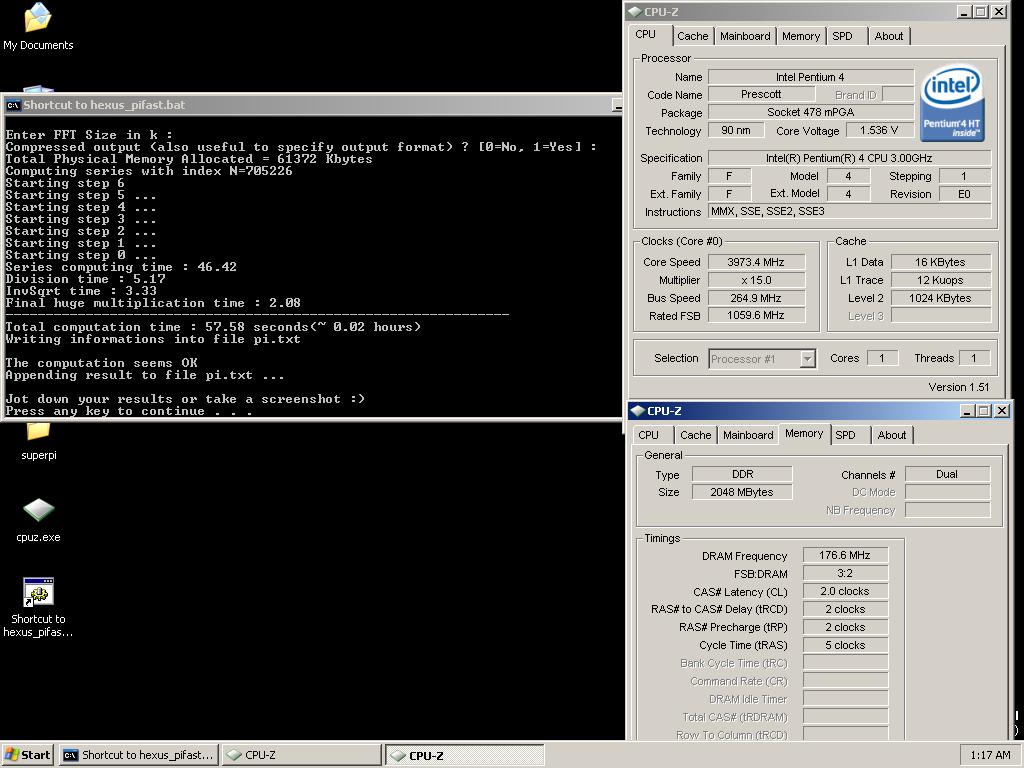Open Shortcut to hexus_pifast desktop icon
This screenshot has height=768, width=1024.
pyautogui.click(x=39, y=607)
